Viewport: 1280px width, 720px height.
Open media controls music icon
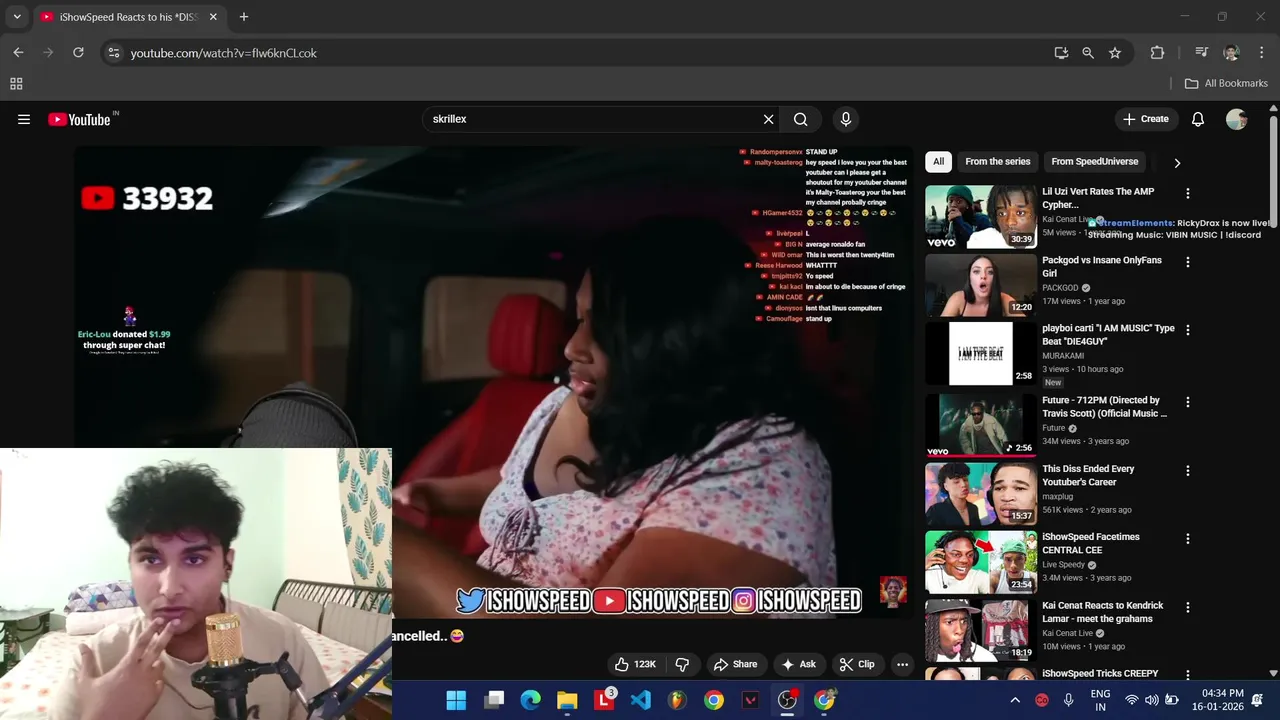coord(1202,53)
